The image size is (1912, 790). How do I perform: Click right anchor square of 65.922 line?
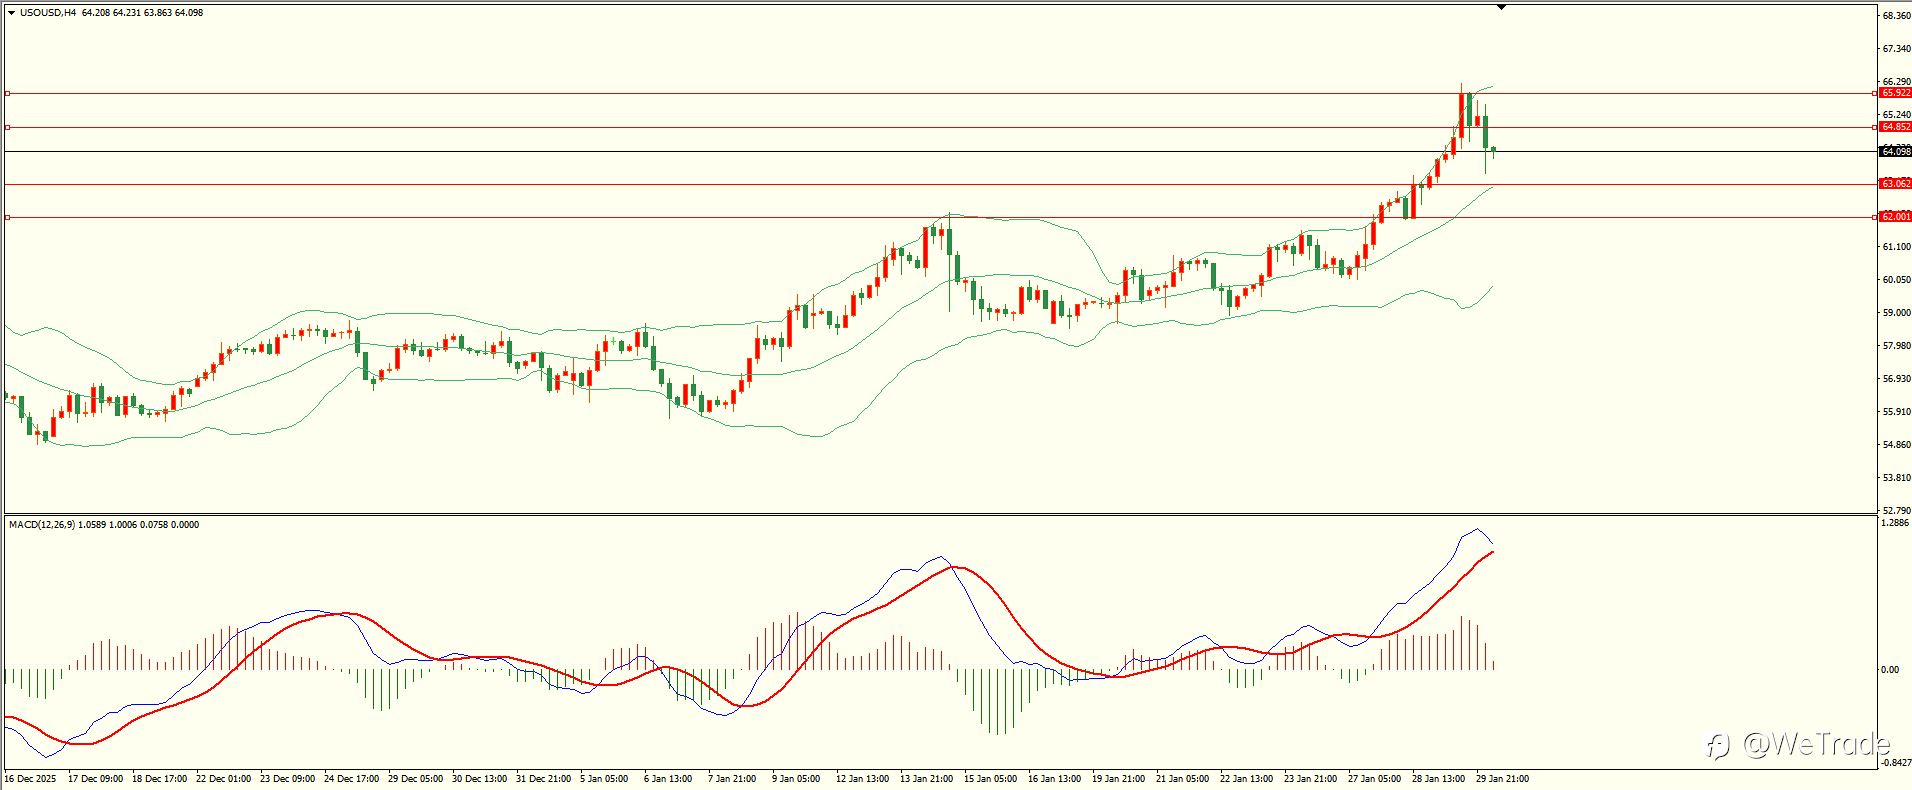1874,93
